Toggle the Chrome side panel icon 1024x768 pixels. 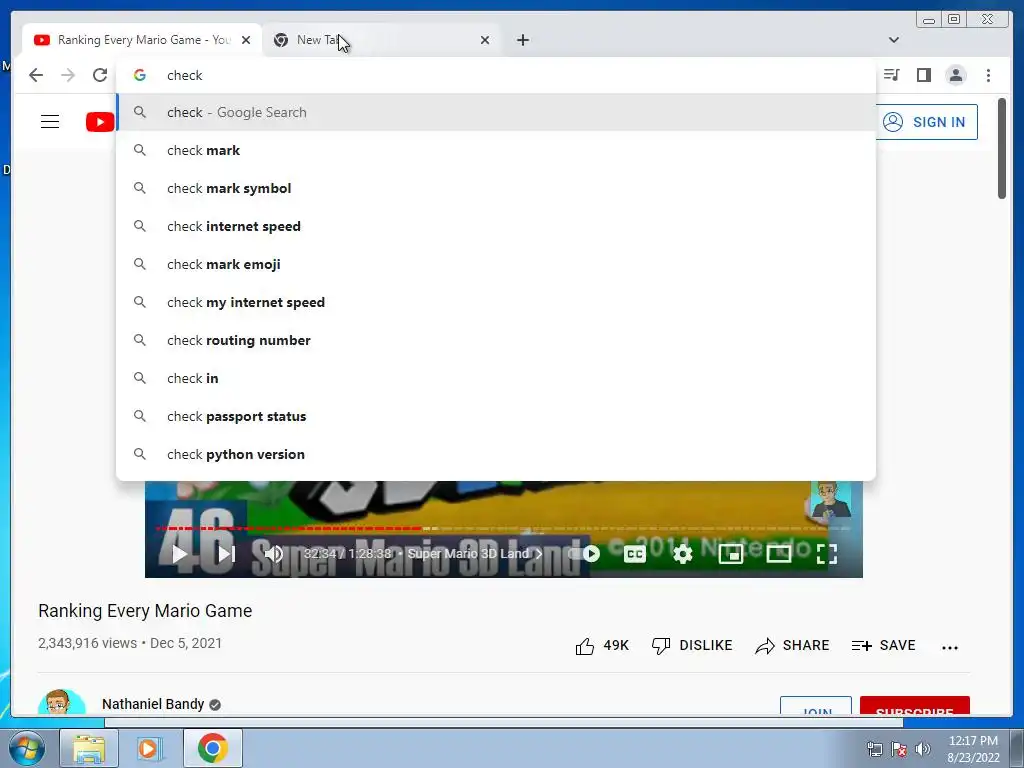[x=923, y=75]
